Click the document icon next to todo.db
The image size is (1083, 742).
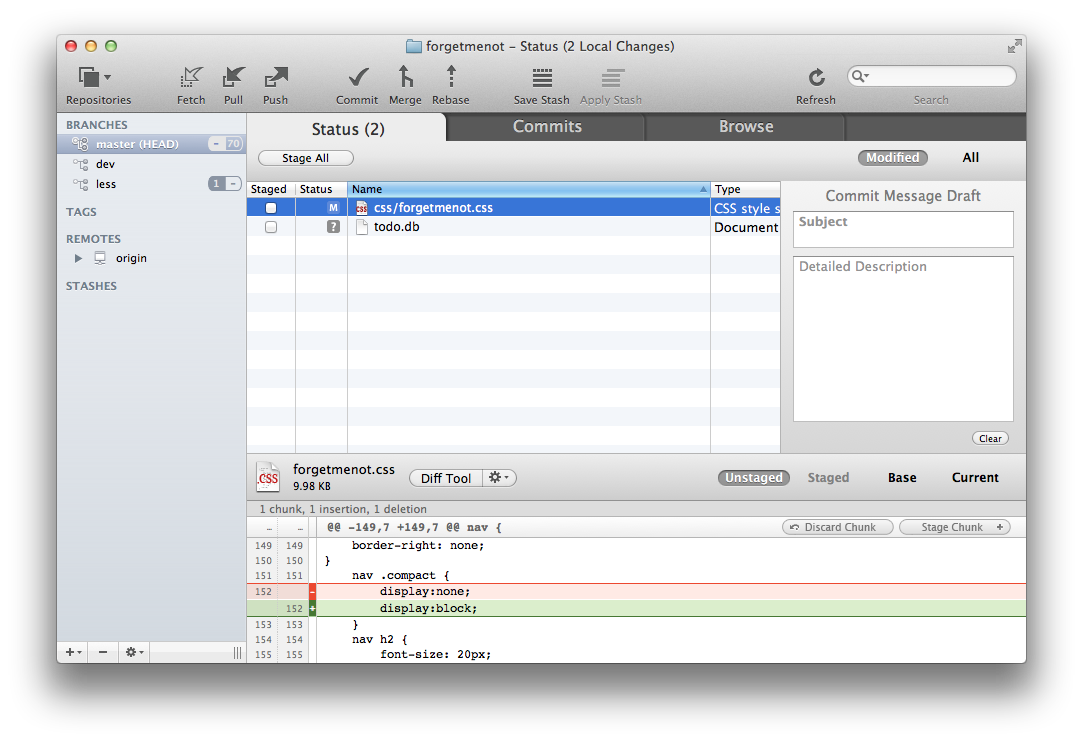click(361, 227)
